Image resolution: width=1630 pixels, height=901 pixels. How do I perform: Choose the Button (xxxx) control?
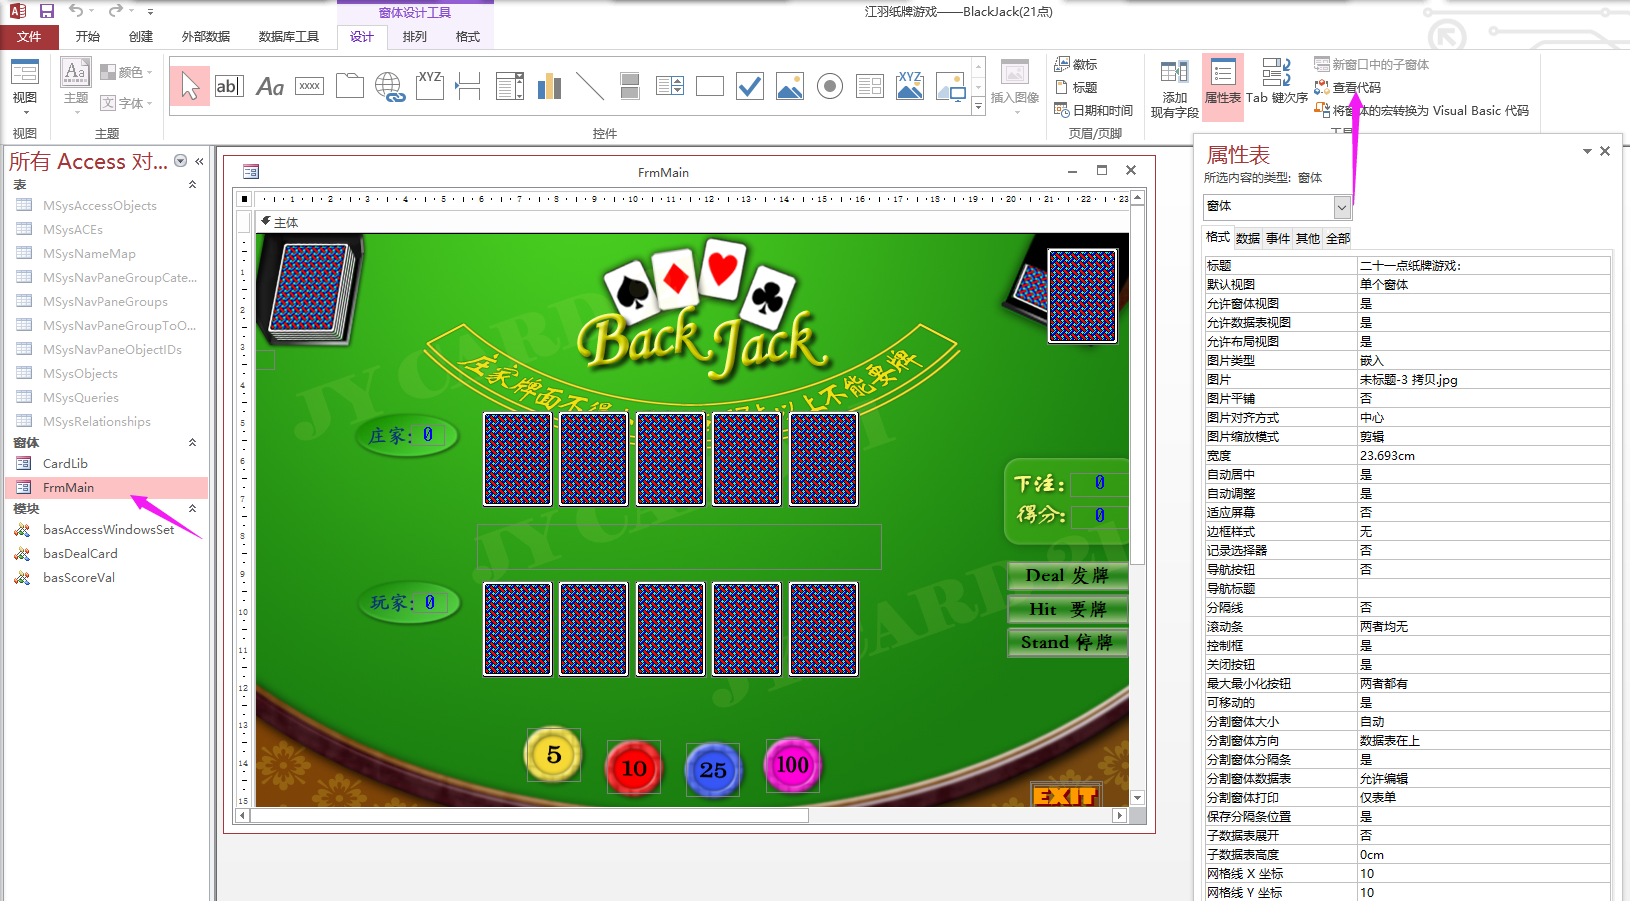click(310, 86)
